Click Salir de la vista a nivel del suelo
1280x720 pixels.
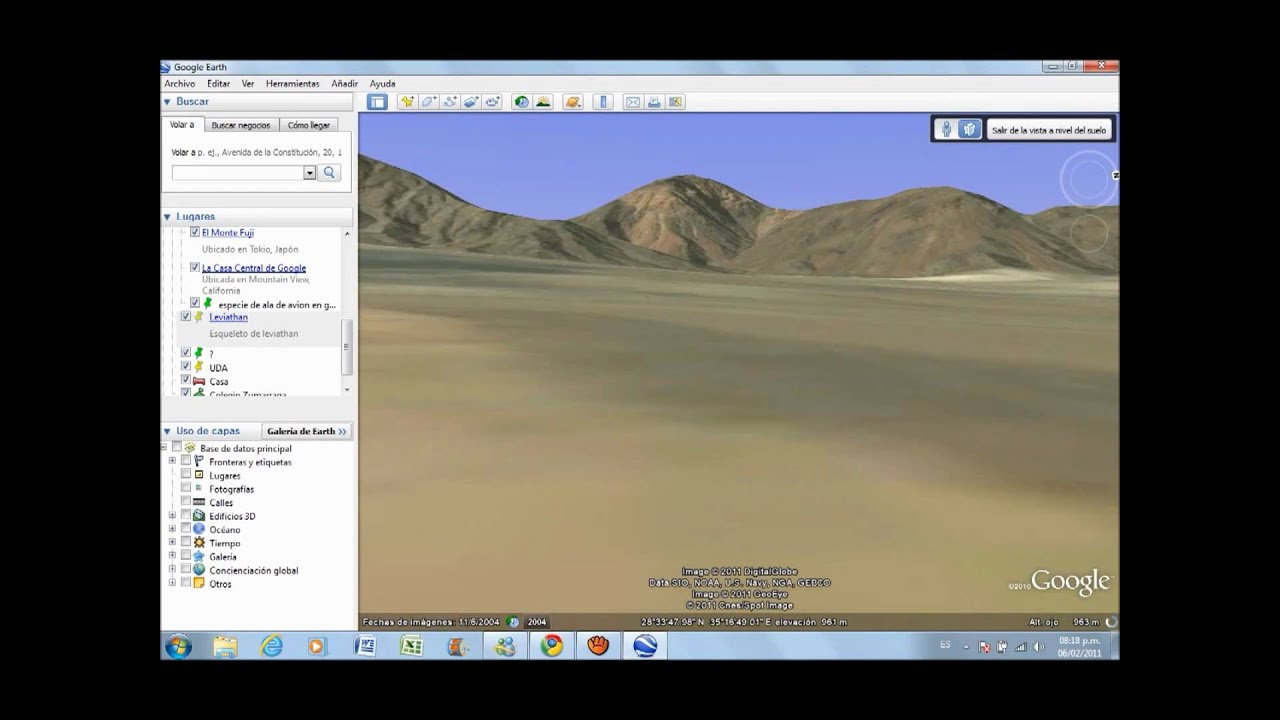click(x=1048, y=130)
